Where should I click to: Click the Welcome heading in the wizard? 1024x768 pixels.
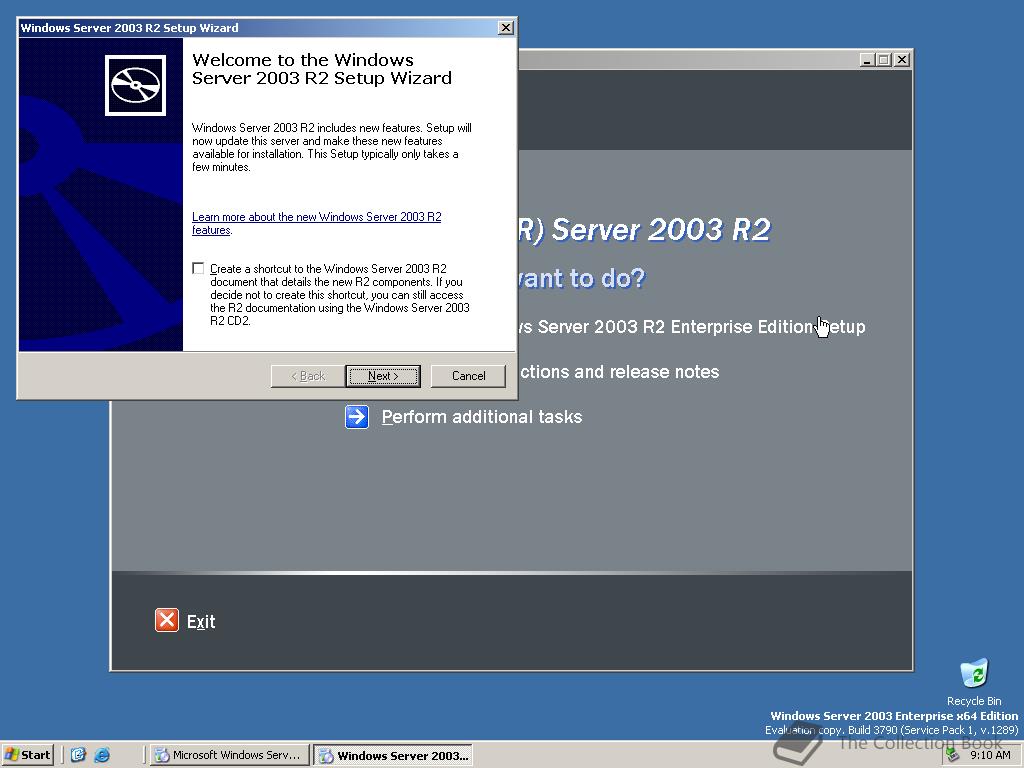pyautogui.click(x=322, y=69)
